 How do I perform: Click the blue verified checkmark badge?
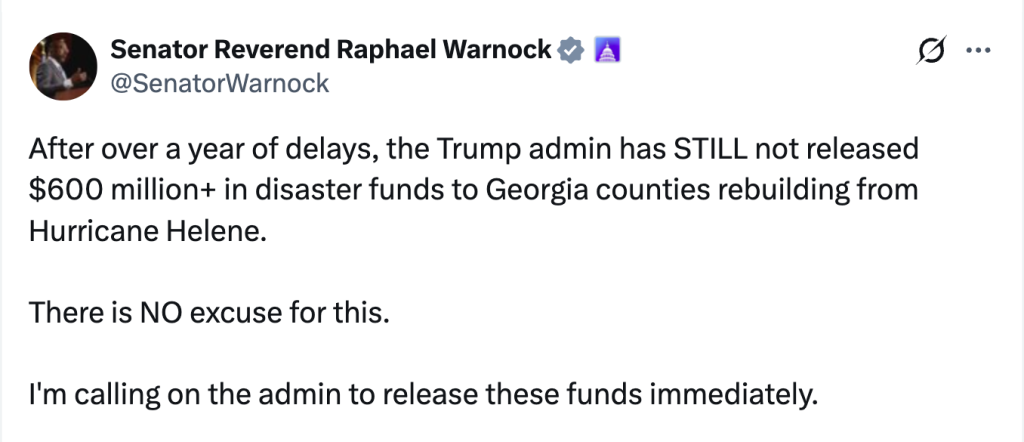(570, 48)
